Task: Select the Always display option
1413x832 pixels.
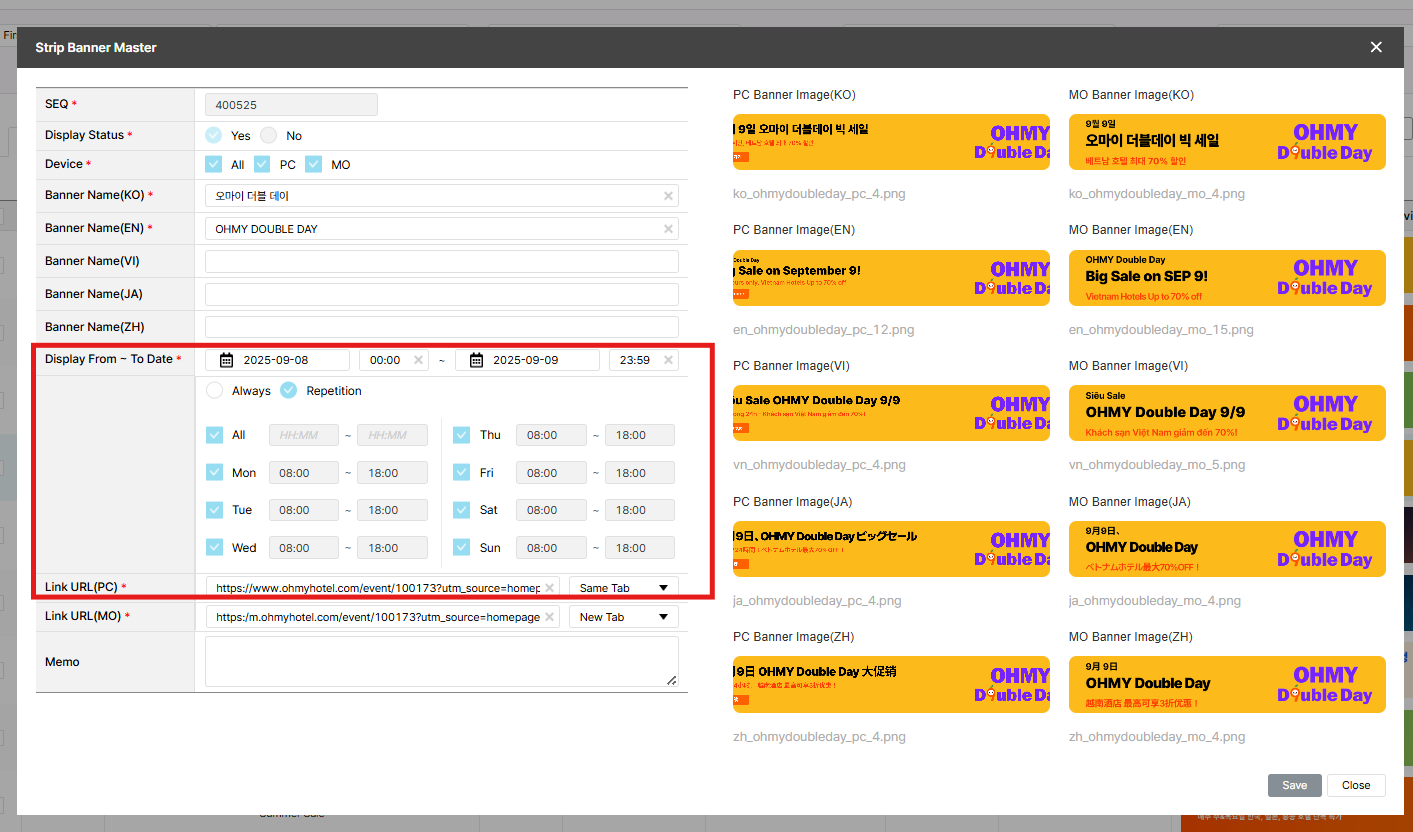Action: click(x=215, y=391)
